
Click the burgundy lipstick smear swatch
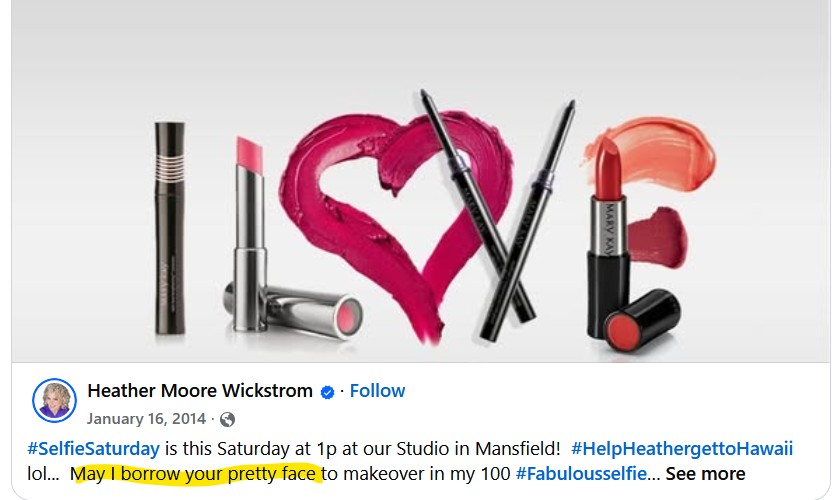pyautogui.click(x=658, y=238)
